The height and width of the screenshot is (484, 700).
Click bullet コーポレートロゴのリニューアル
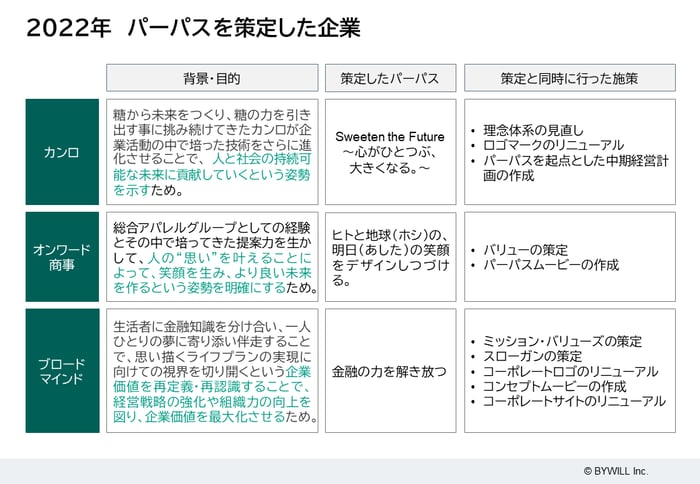coord(570,371)
